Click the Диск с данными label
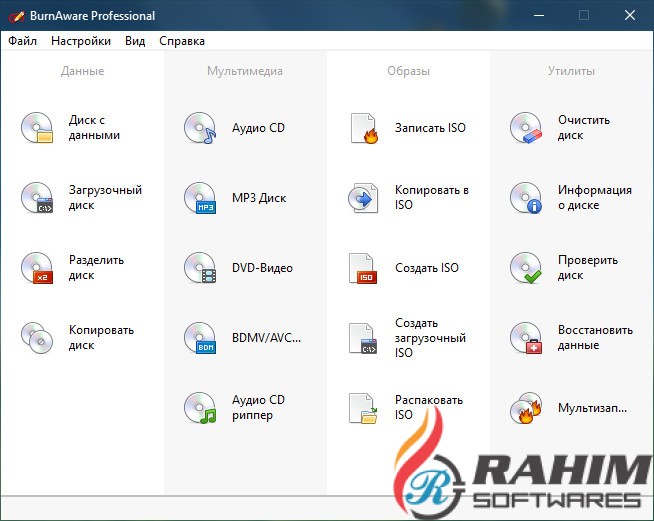 (94, 128)
